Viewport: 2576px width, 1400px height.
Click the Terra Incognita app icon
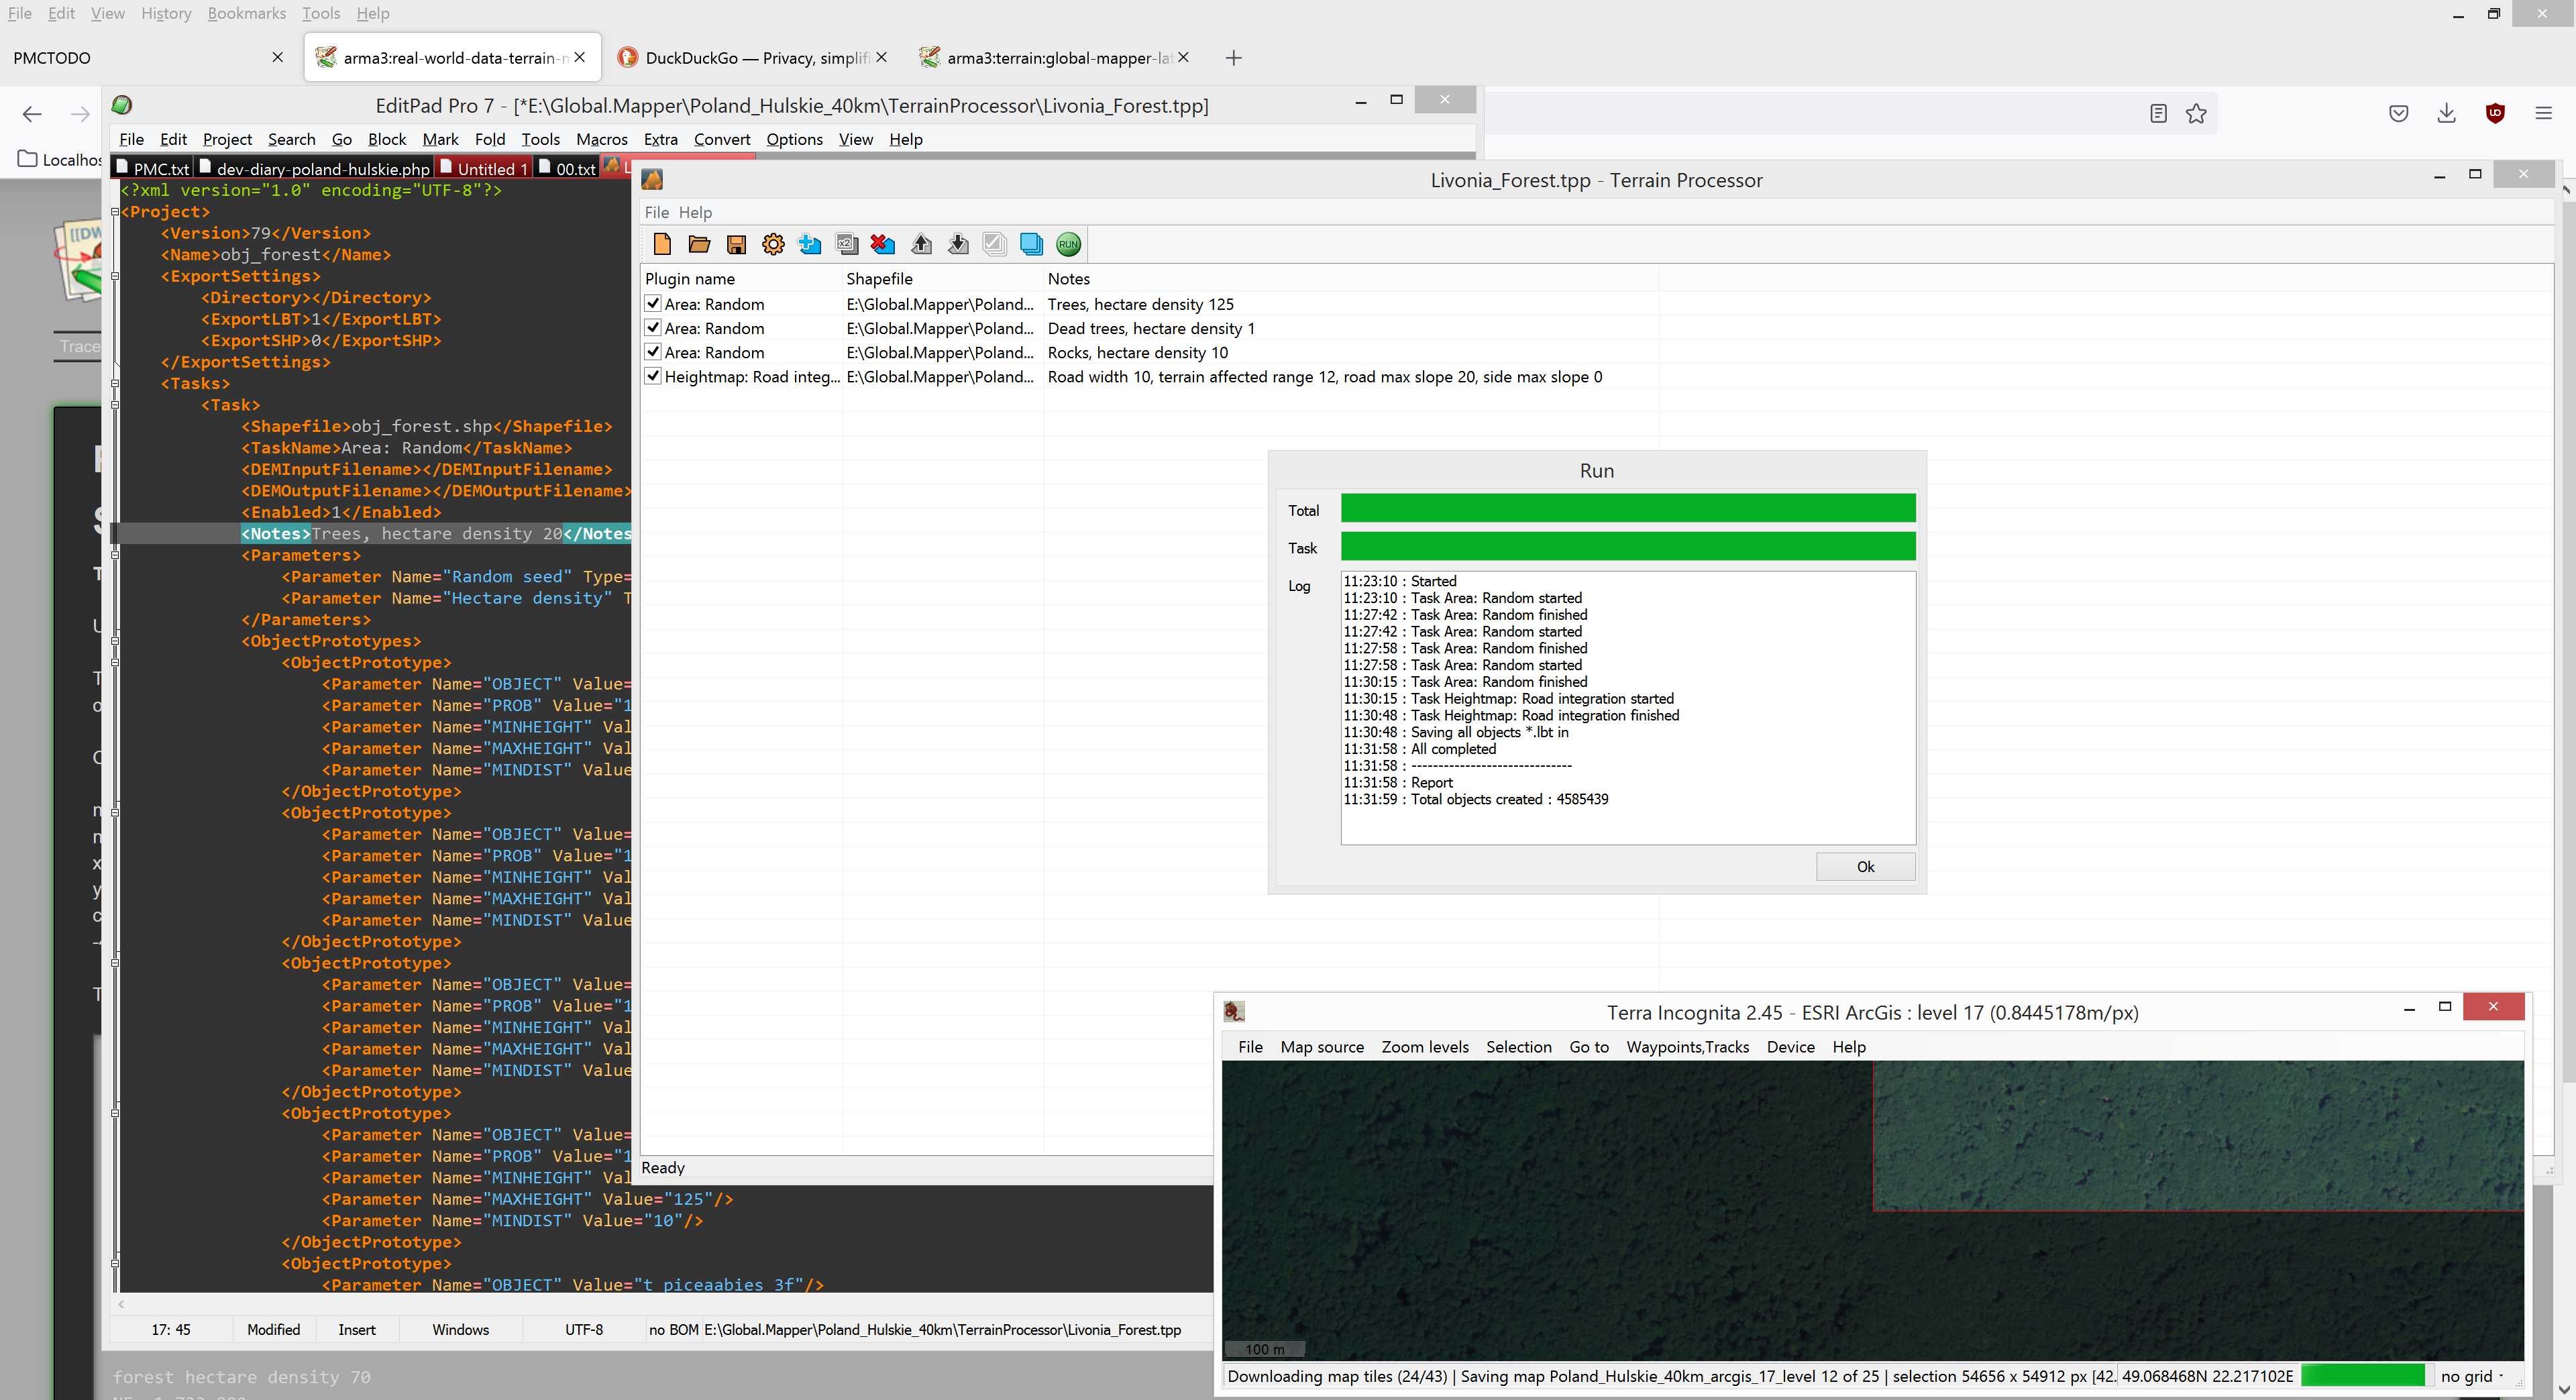coord(1234,1012)
